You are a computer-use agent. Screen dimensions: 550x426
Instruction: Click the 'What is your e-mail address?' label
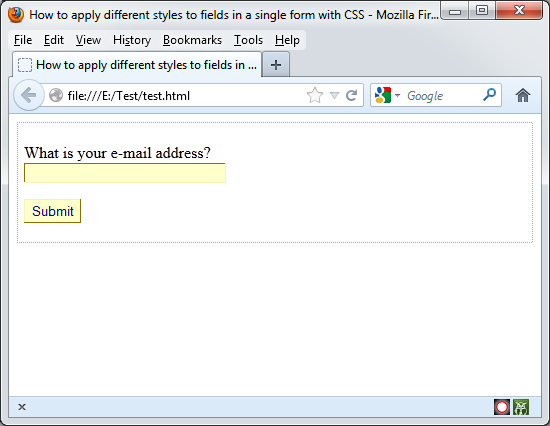click(x=118, y=153)
